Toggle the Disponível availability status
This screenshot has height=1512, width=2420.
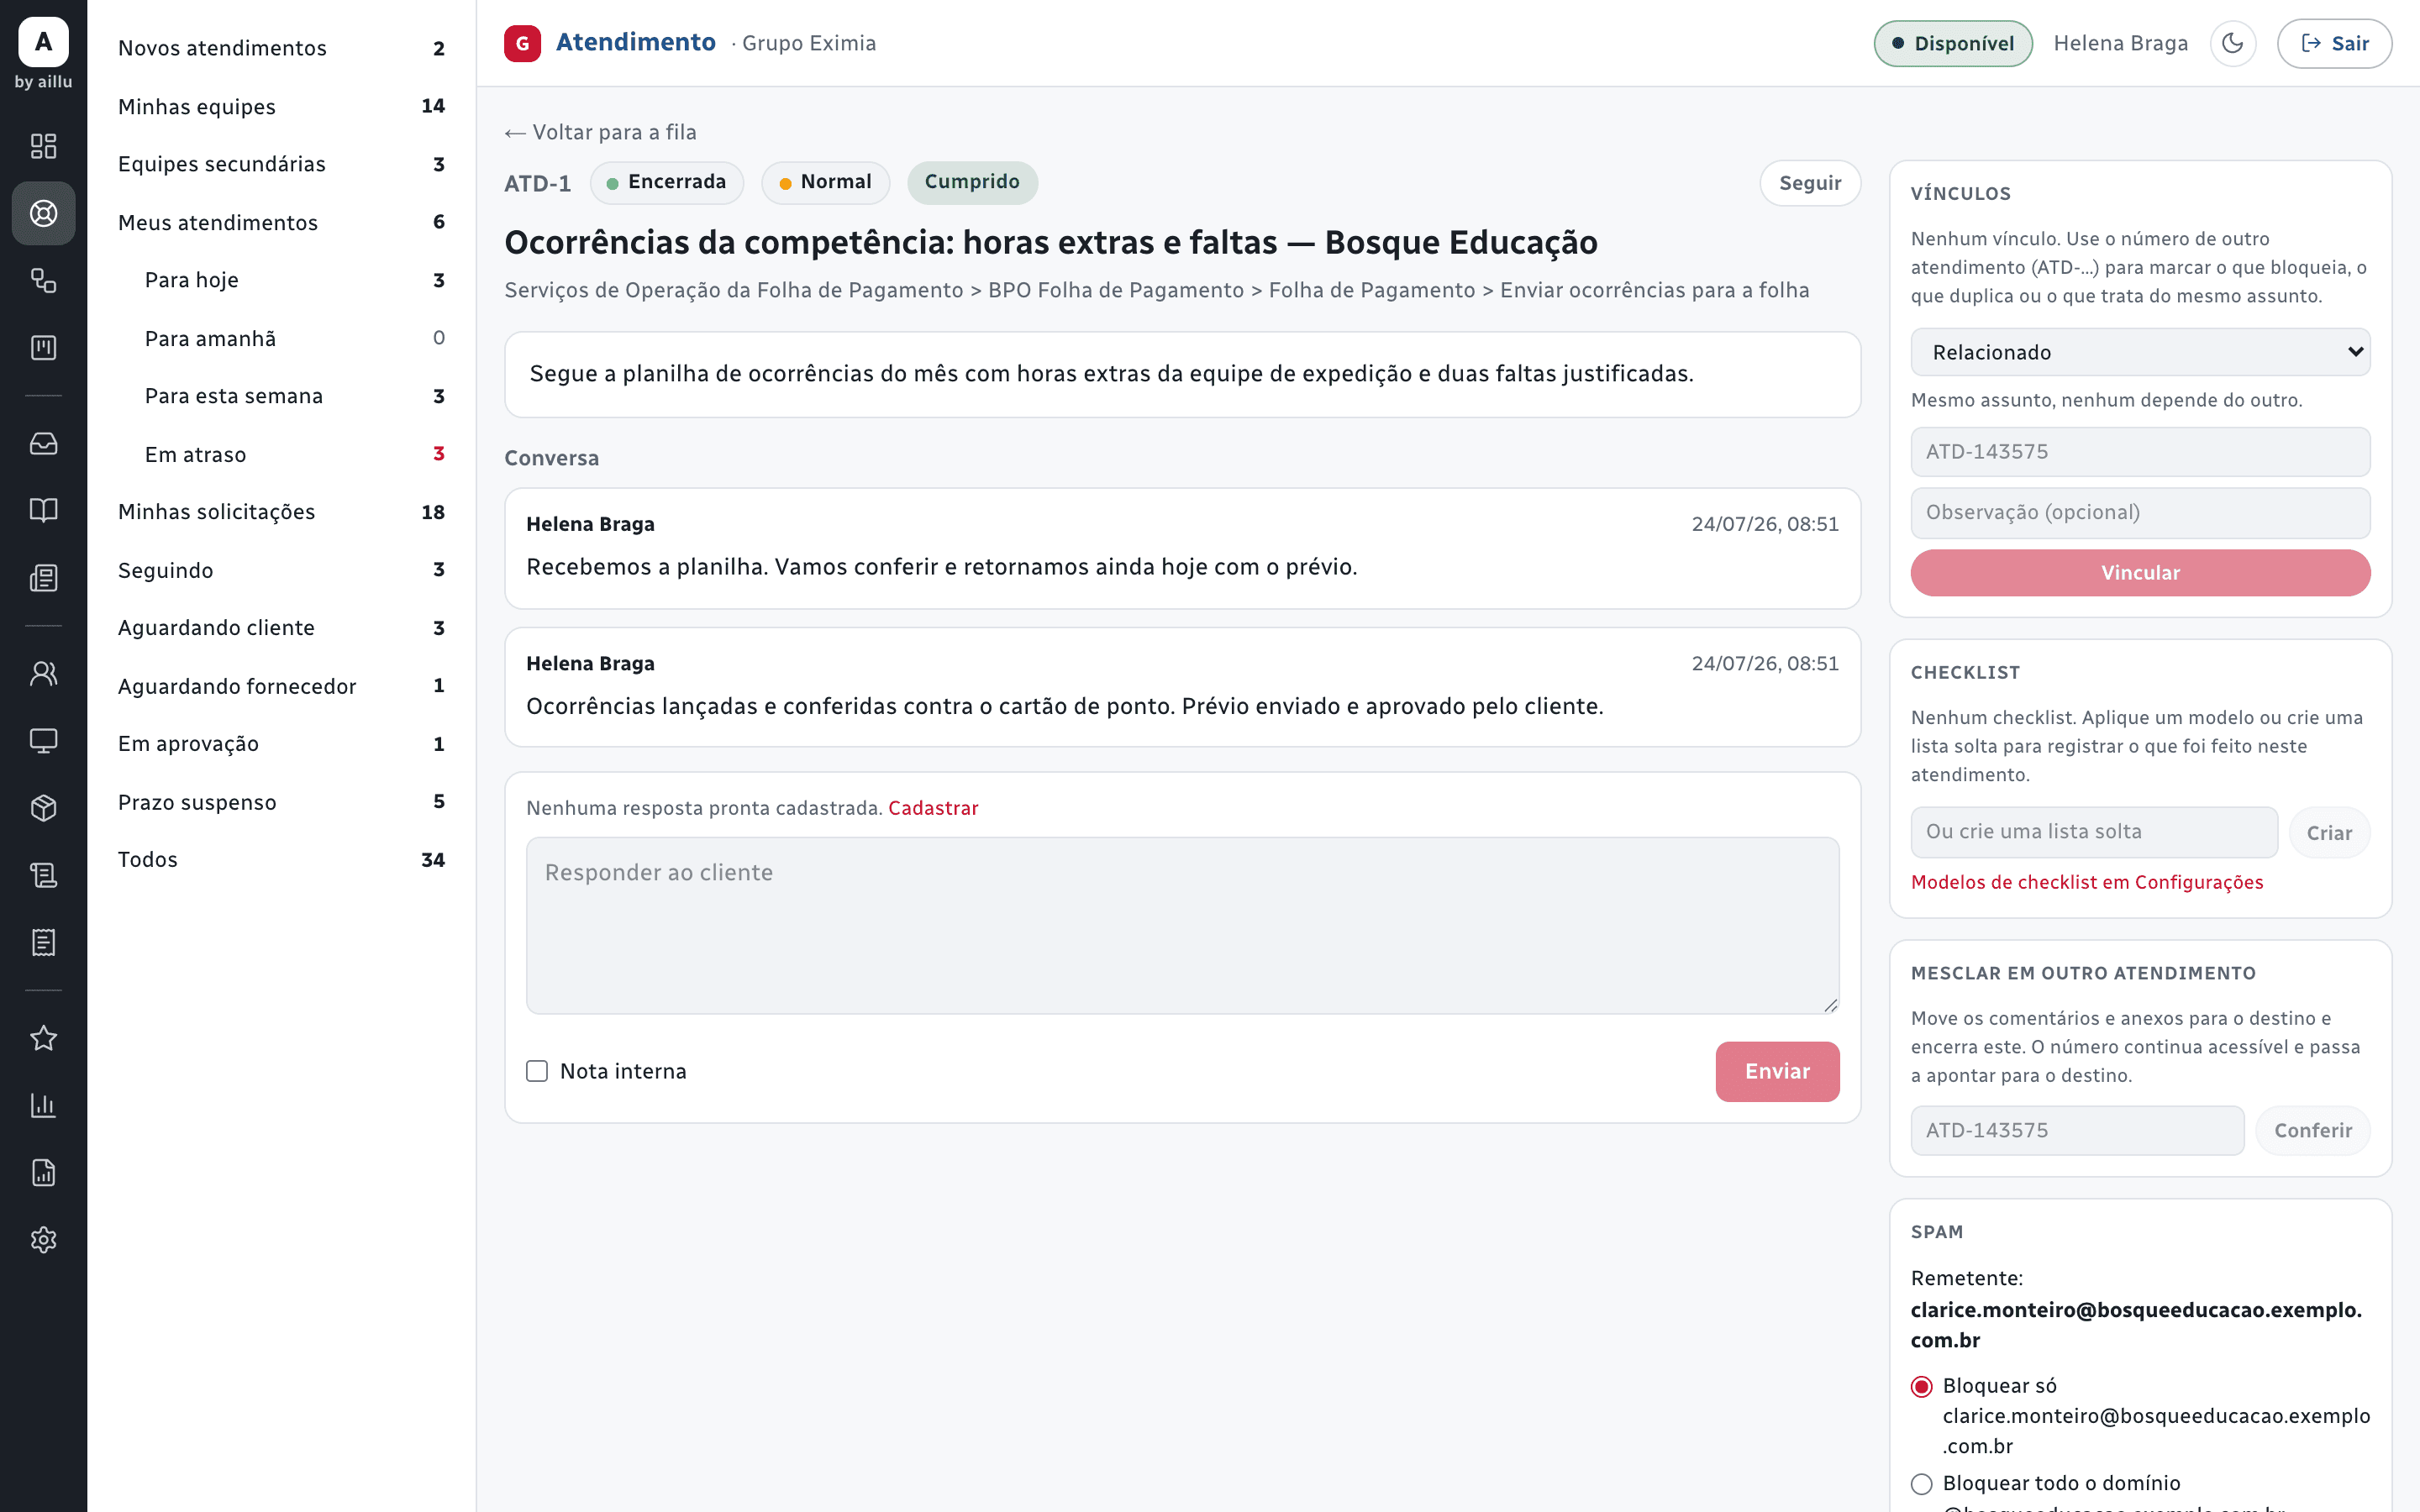[x=1952, y=43]
